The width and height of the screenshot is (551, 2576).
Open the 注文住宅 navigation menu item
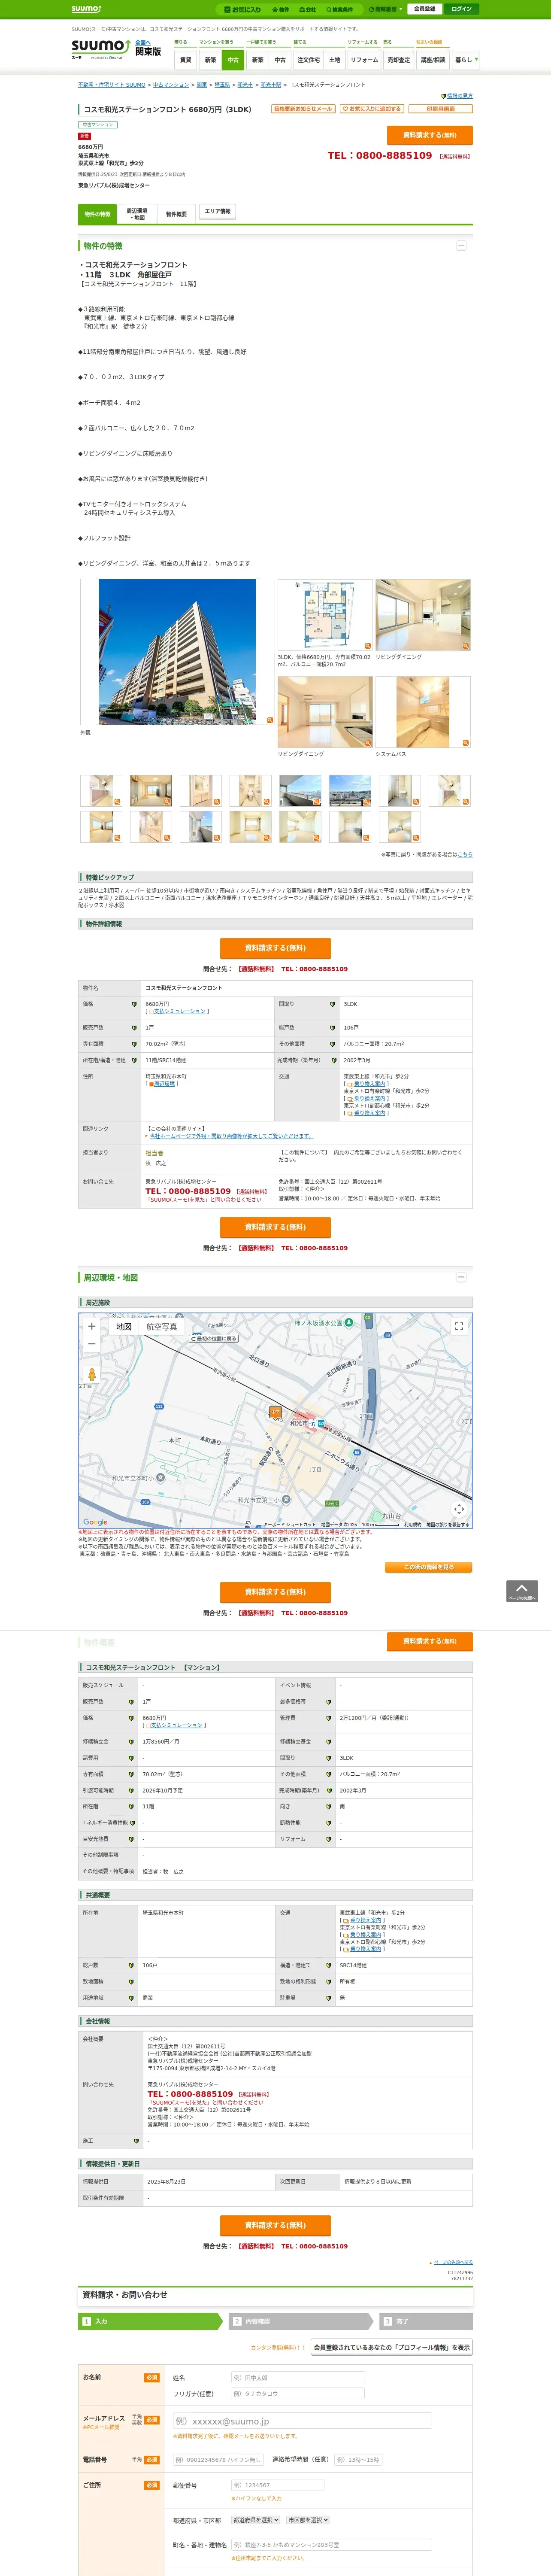(x=309, y=60)
